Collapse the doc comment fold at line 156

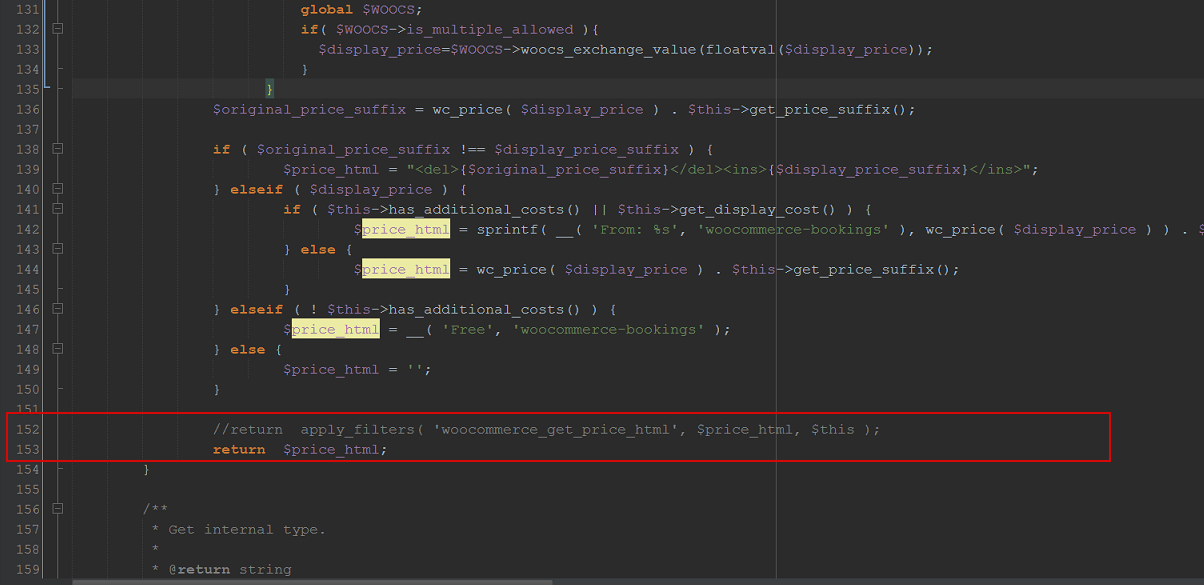point(57,509)
